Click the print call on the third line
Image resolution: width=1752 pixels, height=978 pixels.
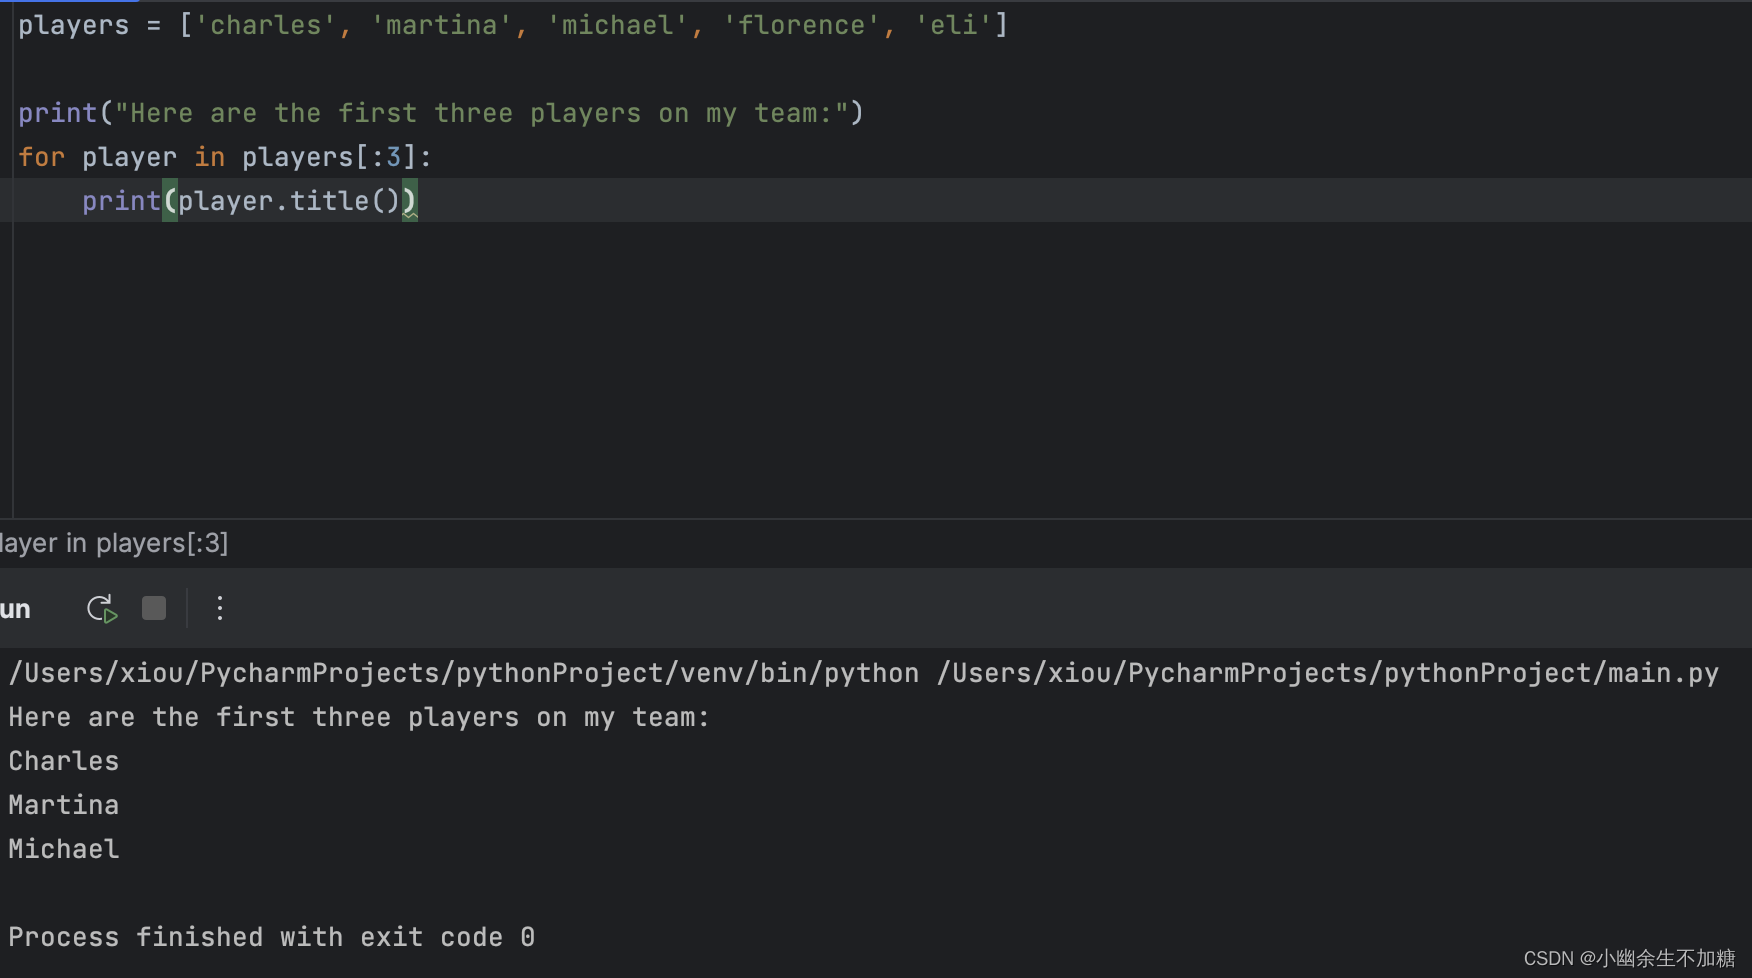point(57,113)
